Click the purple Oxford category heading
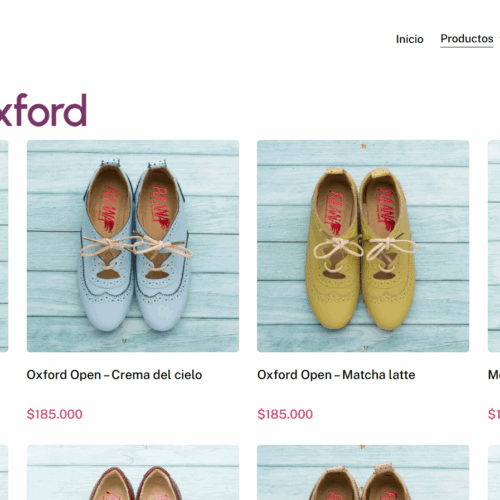 (43, 110)
